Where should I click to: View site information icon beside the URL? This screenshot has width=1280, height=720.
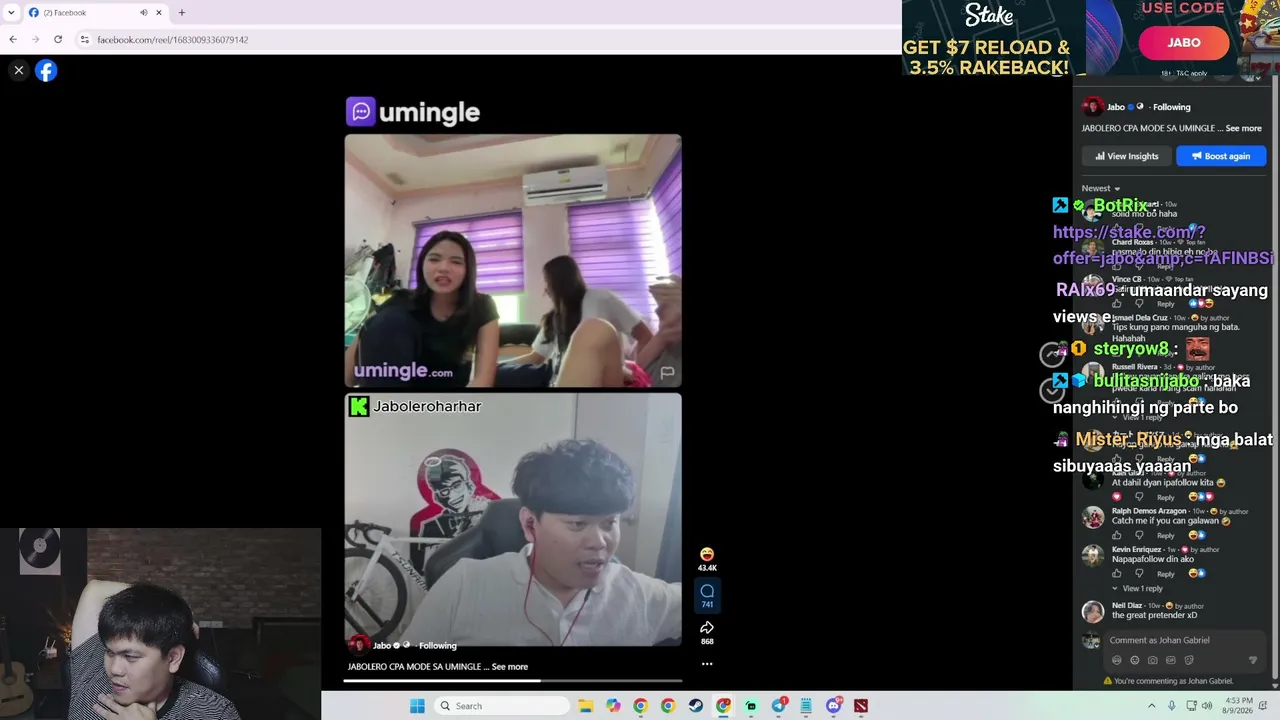click(85, 40)
